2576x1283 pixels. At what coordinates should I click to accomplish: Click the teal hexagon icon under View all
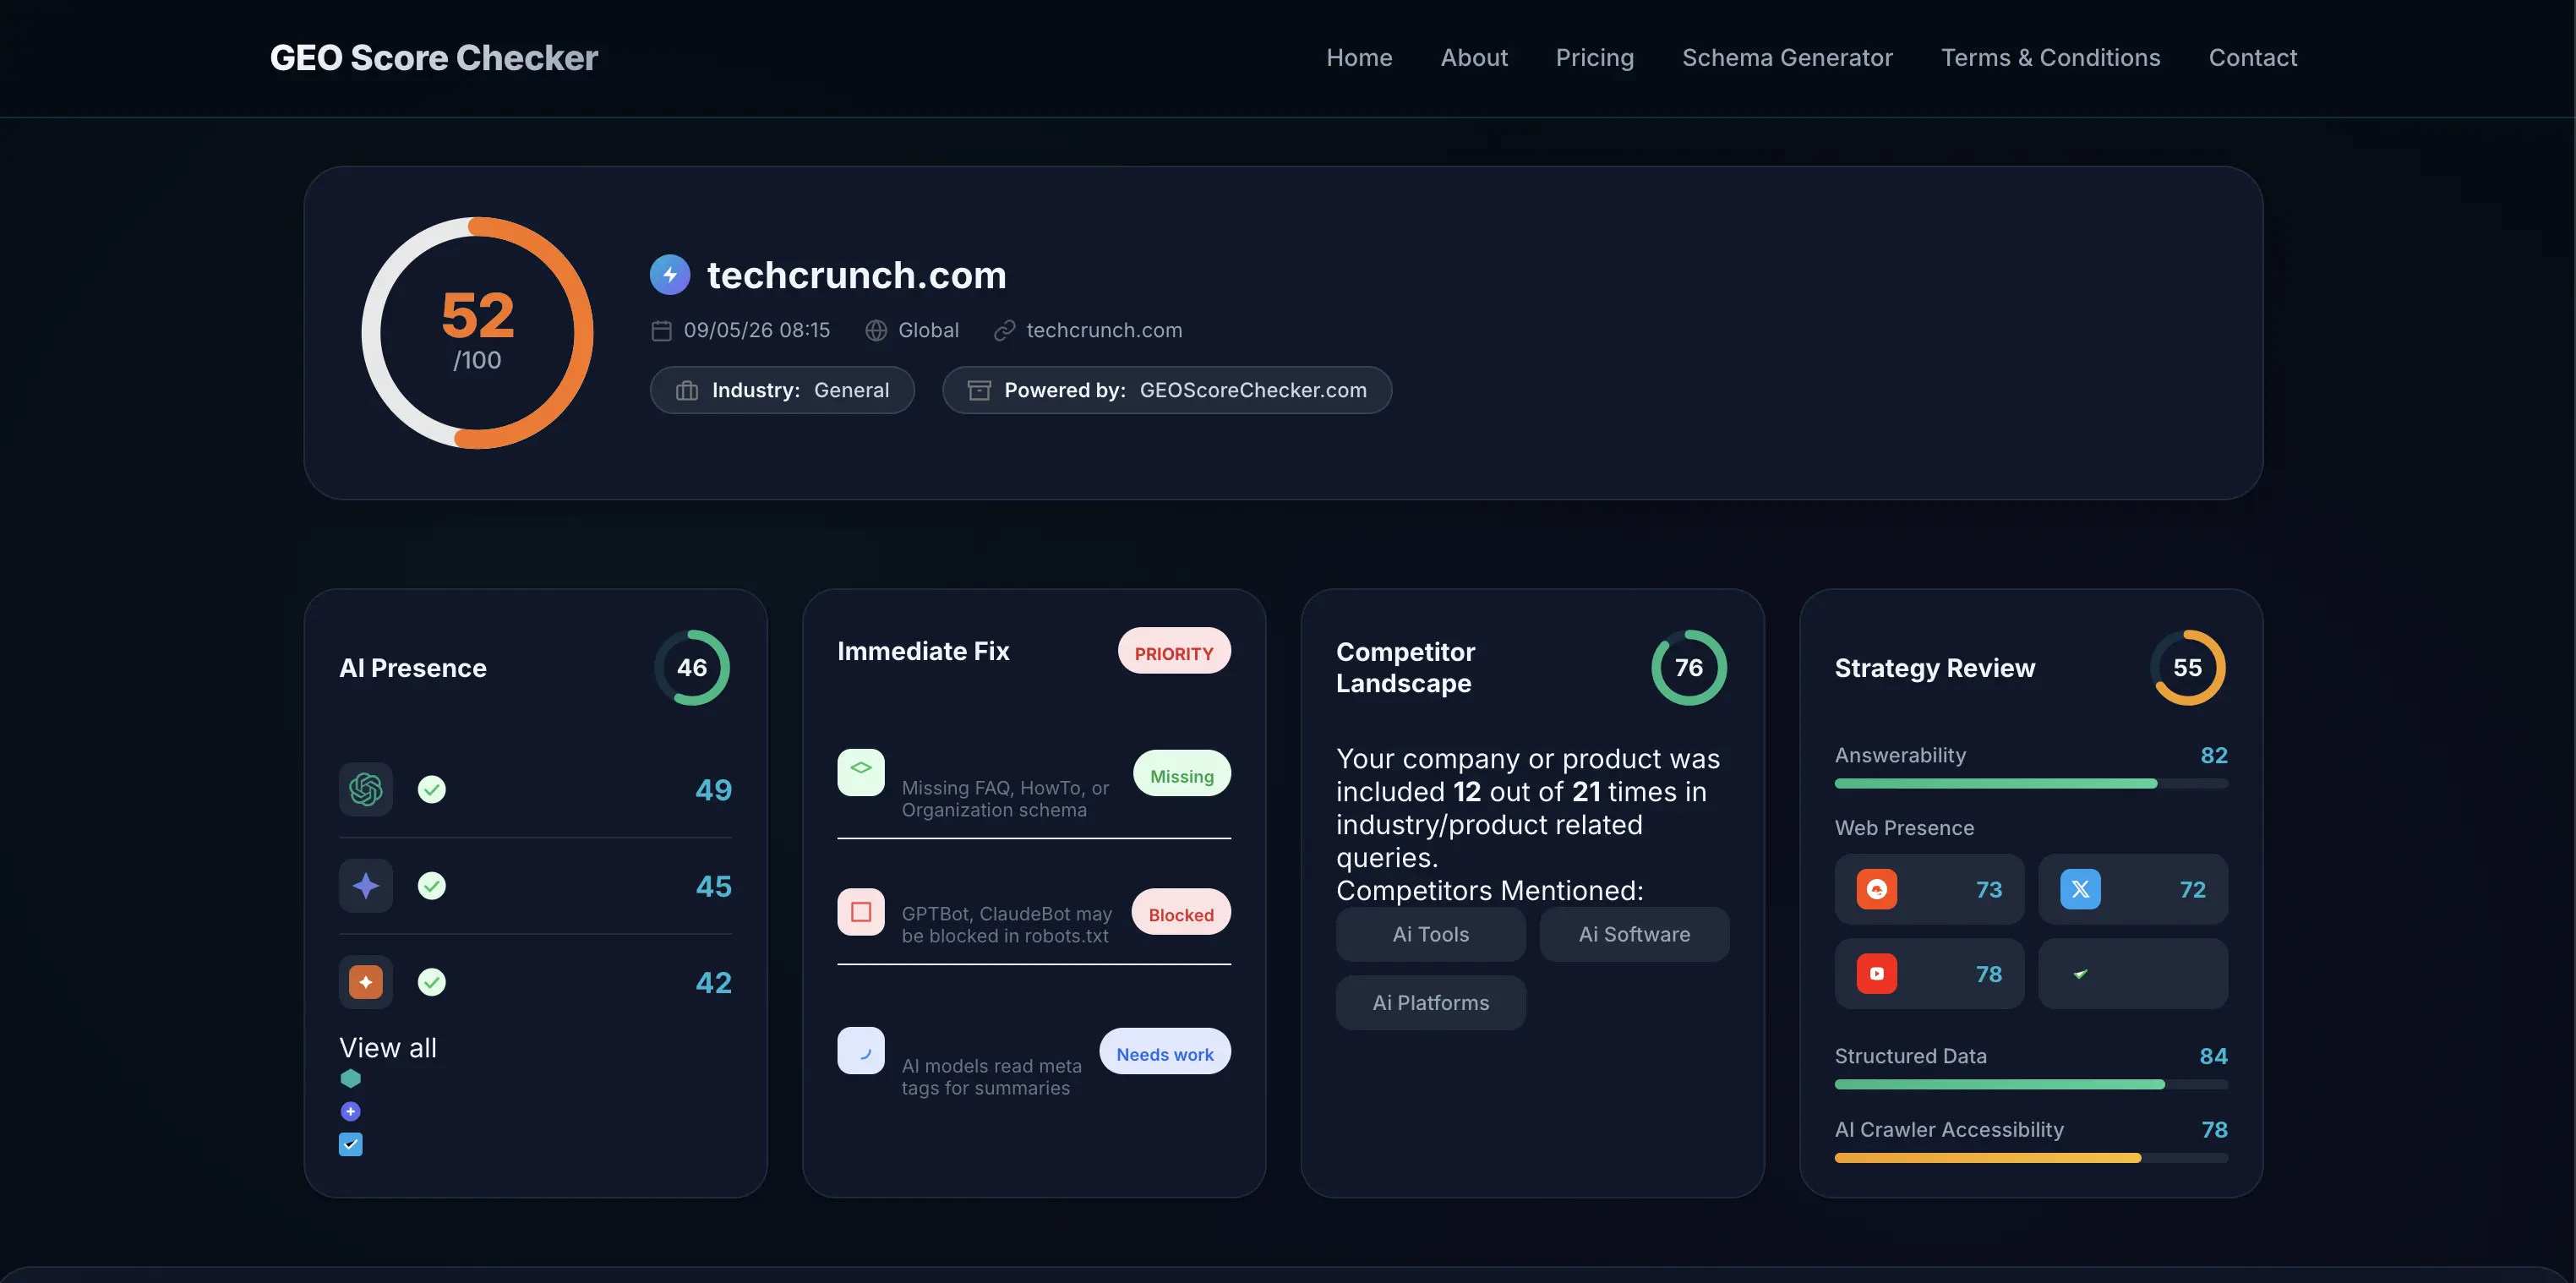(x=350, y=1079)
